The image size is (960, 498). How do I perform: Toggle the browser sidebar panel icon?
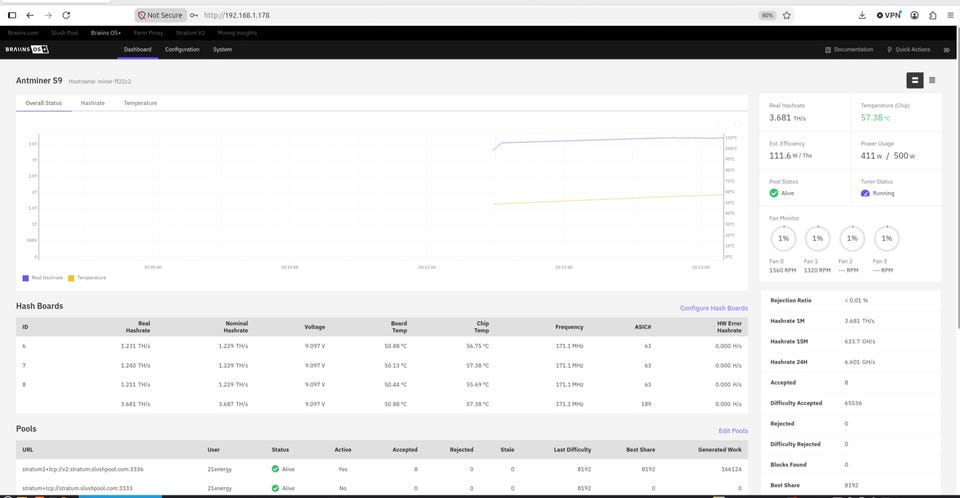(x=12, y=15)
